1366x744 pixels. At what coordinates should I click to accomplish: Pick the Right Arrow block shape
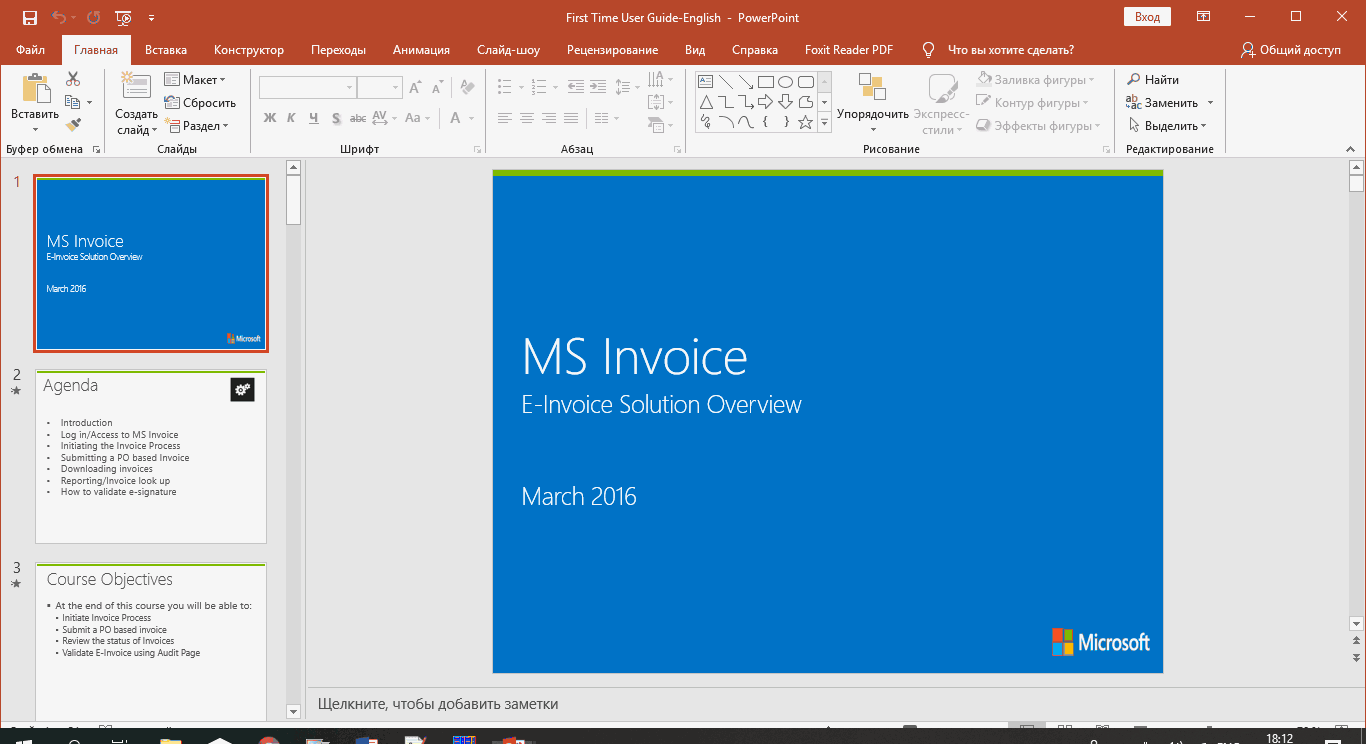(x=765, y=101)
